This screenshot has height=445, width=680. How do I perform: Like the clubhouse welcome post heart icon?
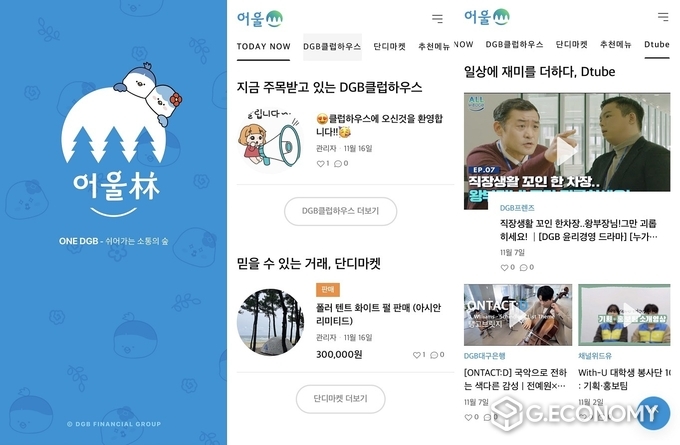(x=320, y=164)
